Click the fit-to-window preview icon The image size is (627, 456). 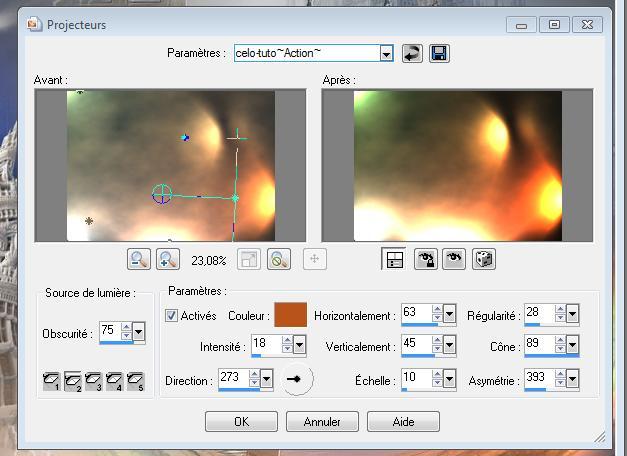coord(249,259)
